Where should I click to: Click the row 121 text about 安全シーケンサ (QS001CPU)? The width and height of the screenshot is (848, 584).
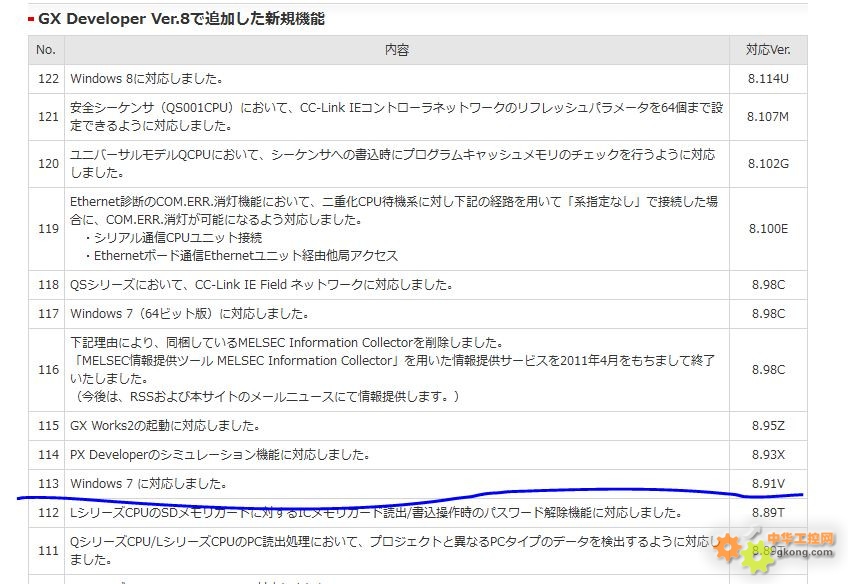click(x=396, y=117)
